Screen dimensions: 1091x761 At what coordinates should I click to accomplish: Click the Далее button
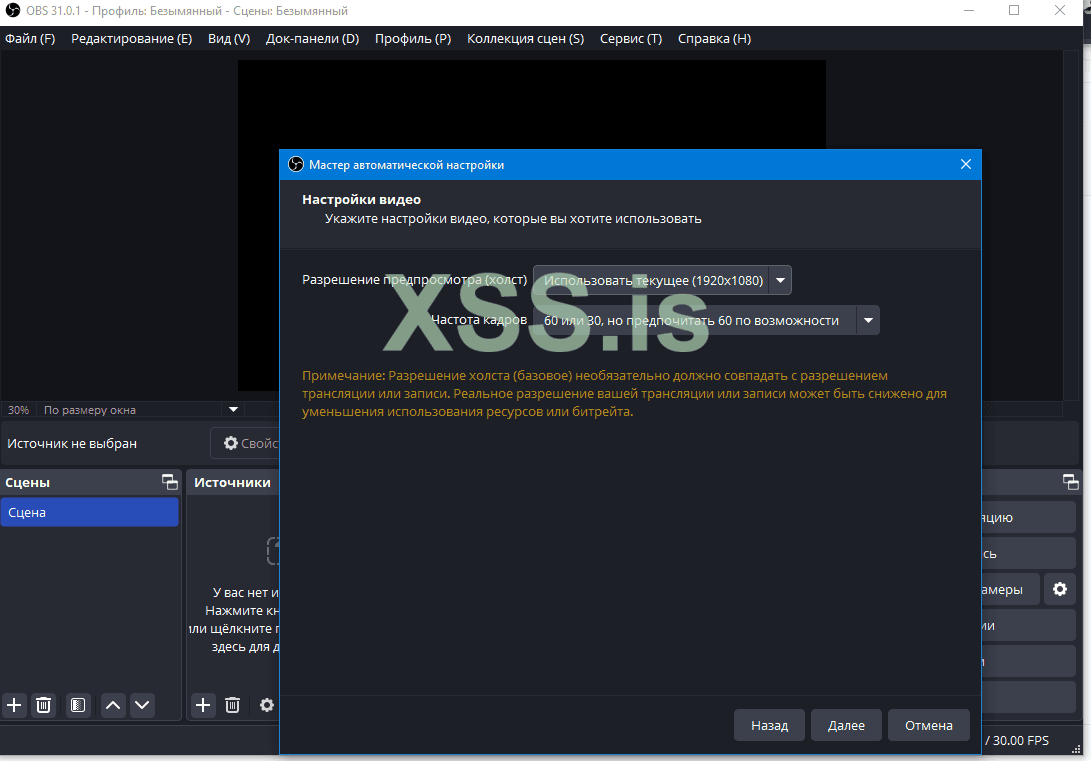846,726
